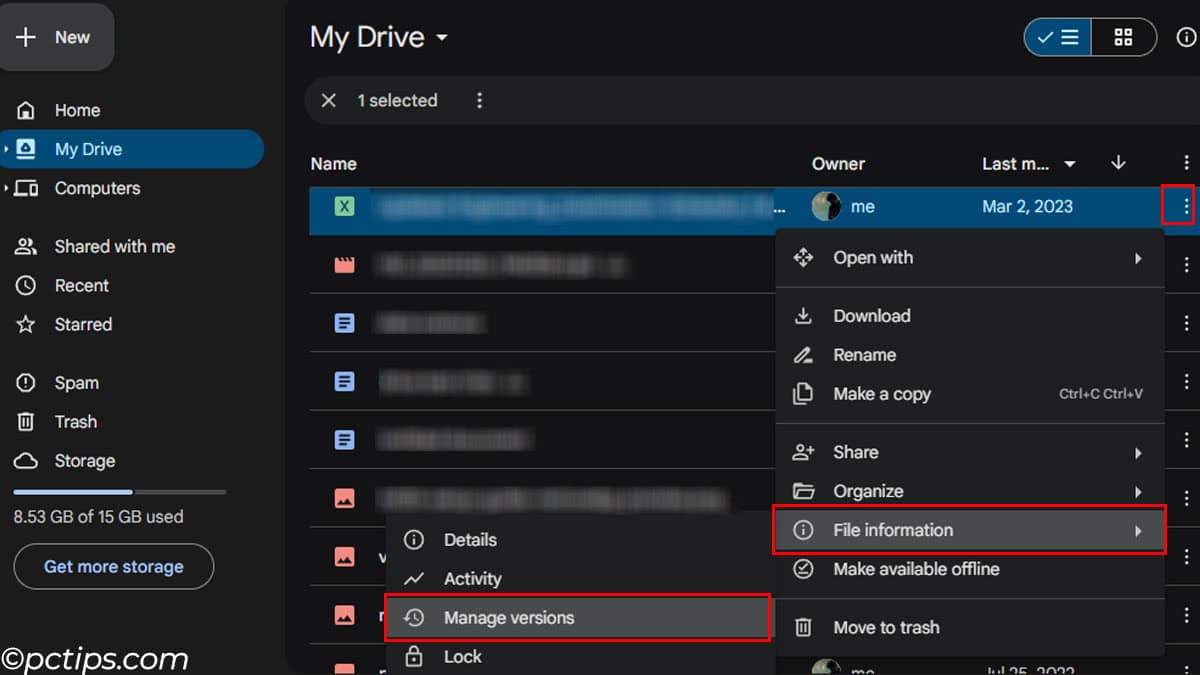Open Shared with me
Viewport: 1200px width, 675px height.
[x=114, y=246]
